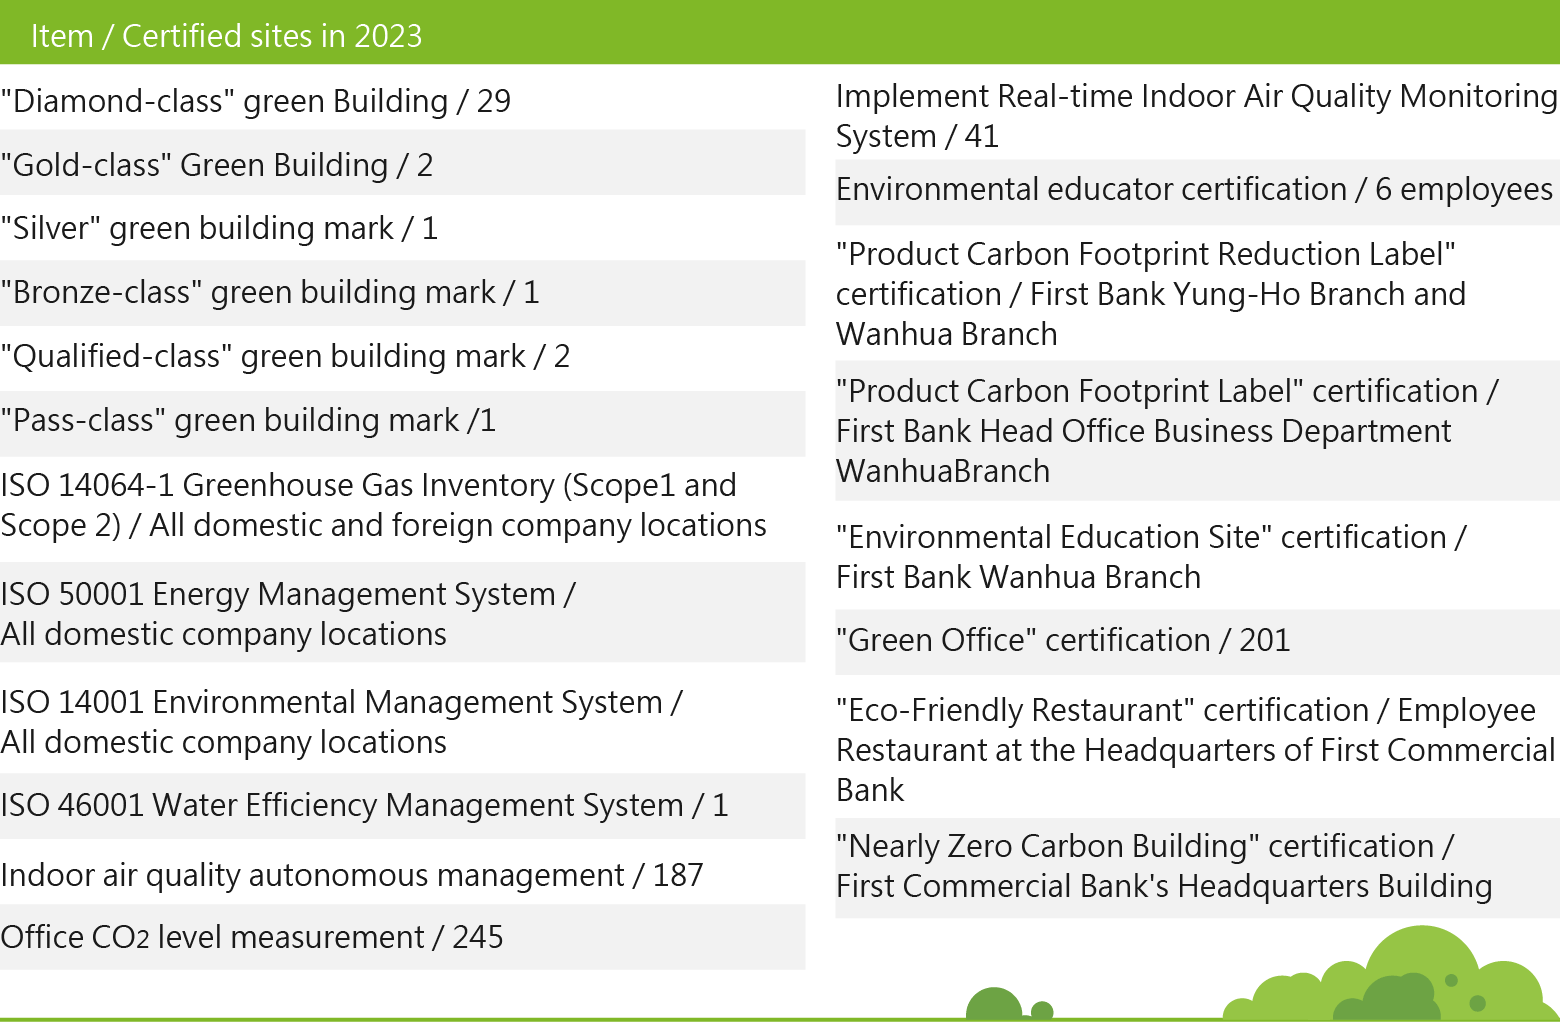1560x1022 pixels.
Task: Select the "Gold-class" Green Building row
Action: [x=402, y=163]
